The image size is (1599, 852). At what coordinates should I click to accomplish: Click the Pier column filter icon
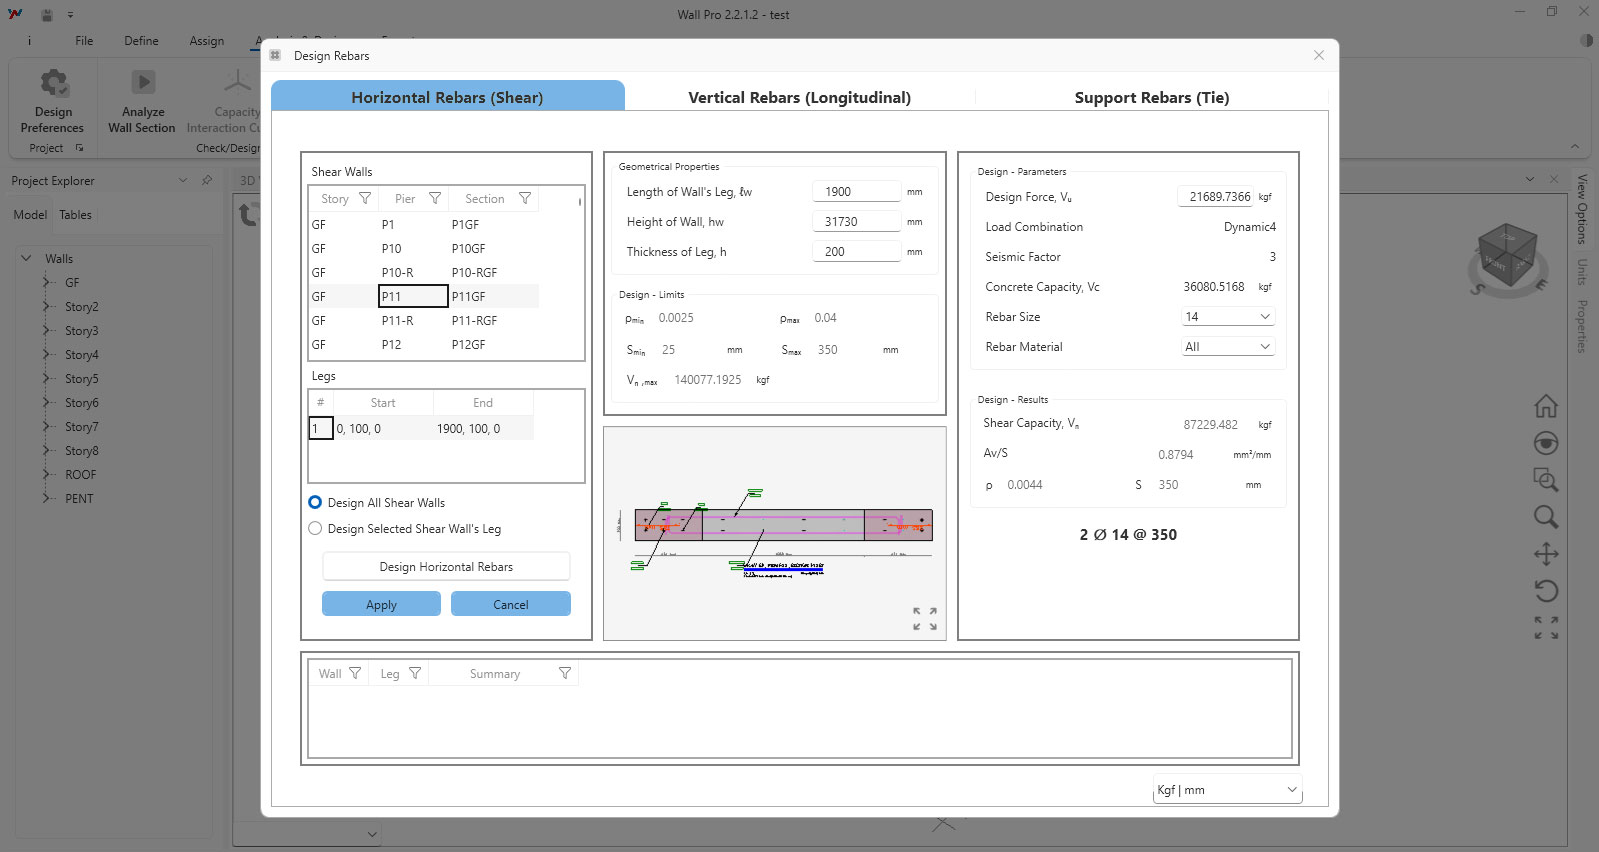click(435, 199)
